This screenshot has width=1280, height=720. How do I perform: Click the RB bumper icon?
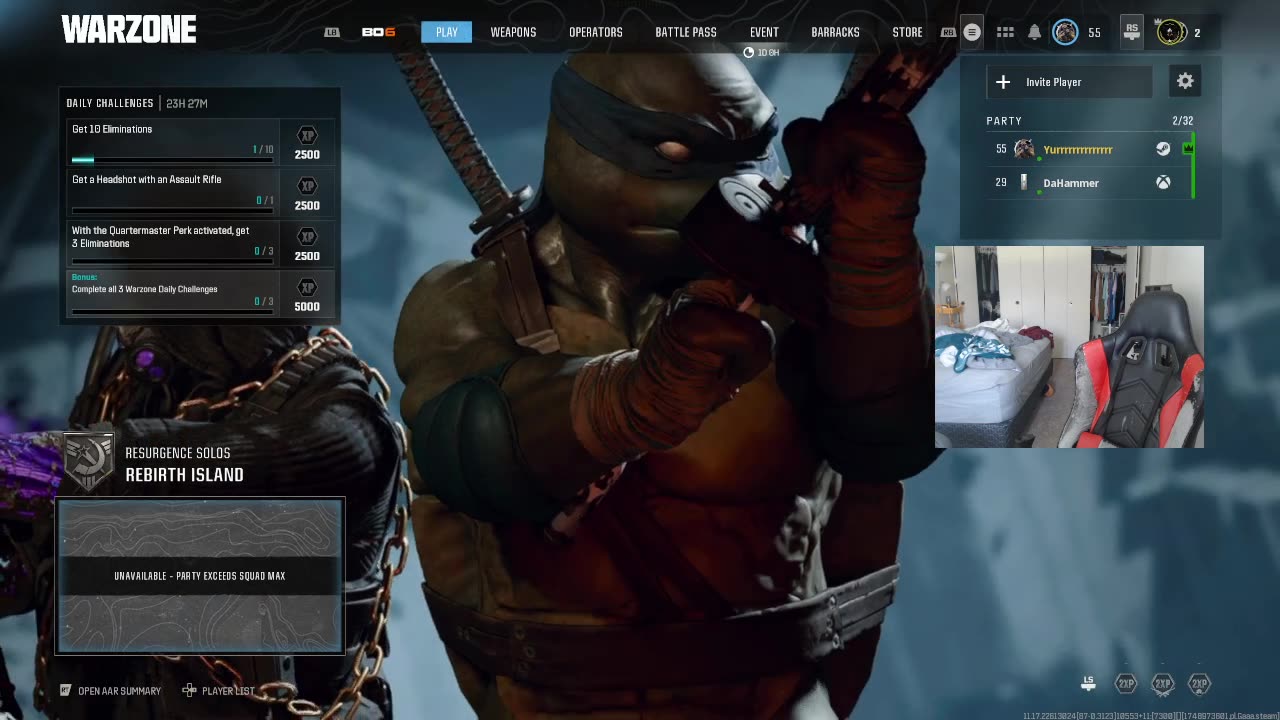pyautogui.click(x=948, y=32)
